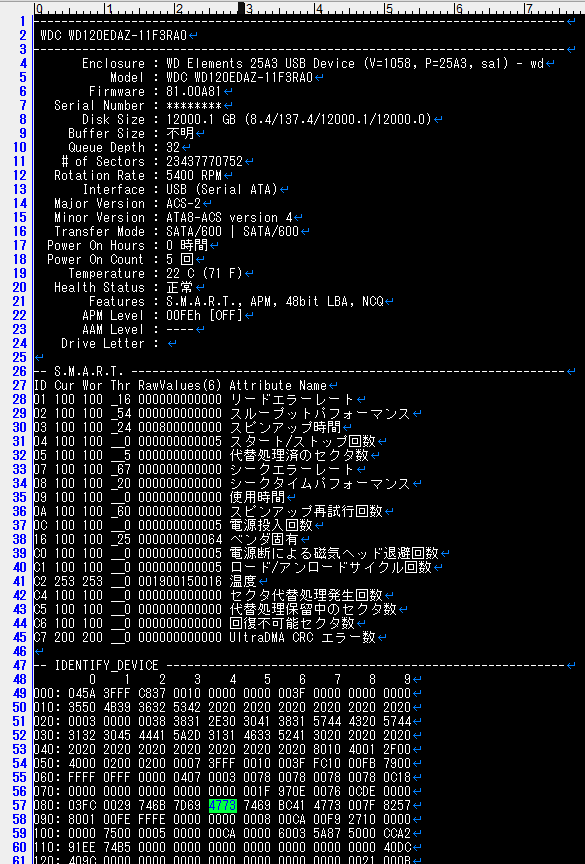The height and width of the screenshot is (864, 585).
Task: Click the 回復不可能セクタ数 row
Action: click(x=194, y=624)
